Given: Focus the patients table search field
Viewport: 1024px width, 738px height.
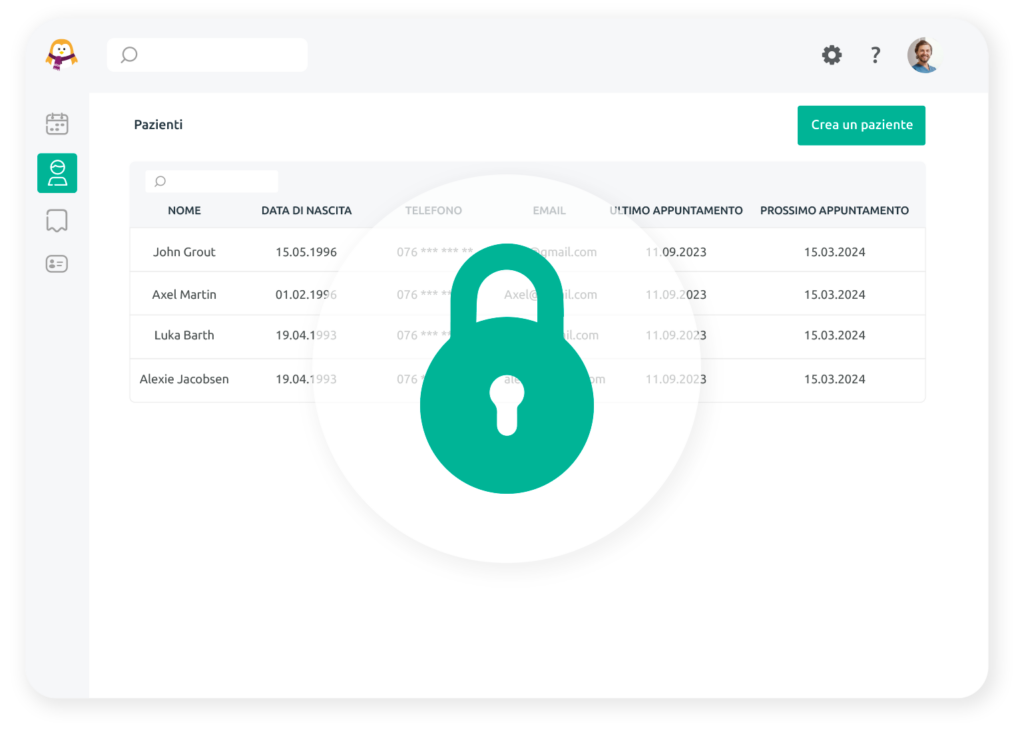Looking at the screenshot, I should click(x=212, y=181).
